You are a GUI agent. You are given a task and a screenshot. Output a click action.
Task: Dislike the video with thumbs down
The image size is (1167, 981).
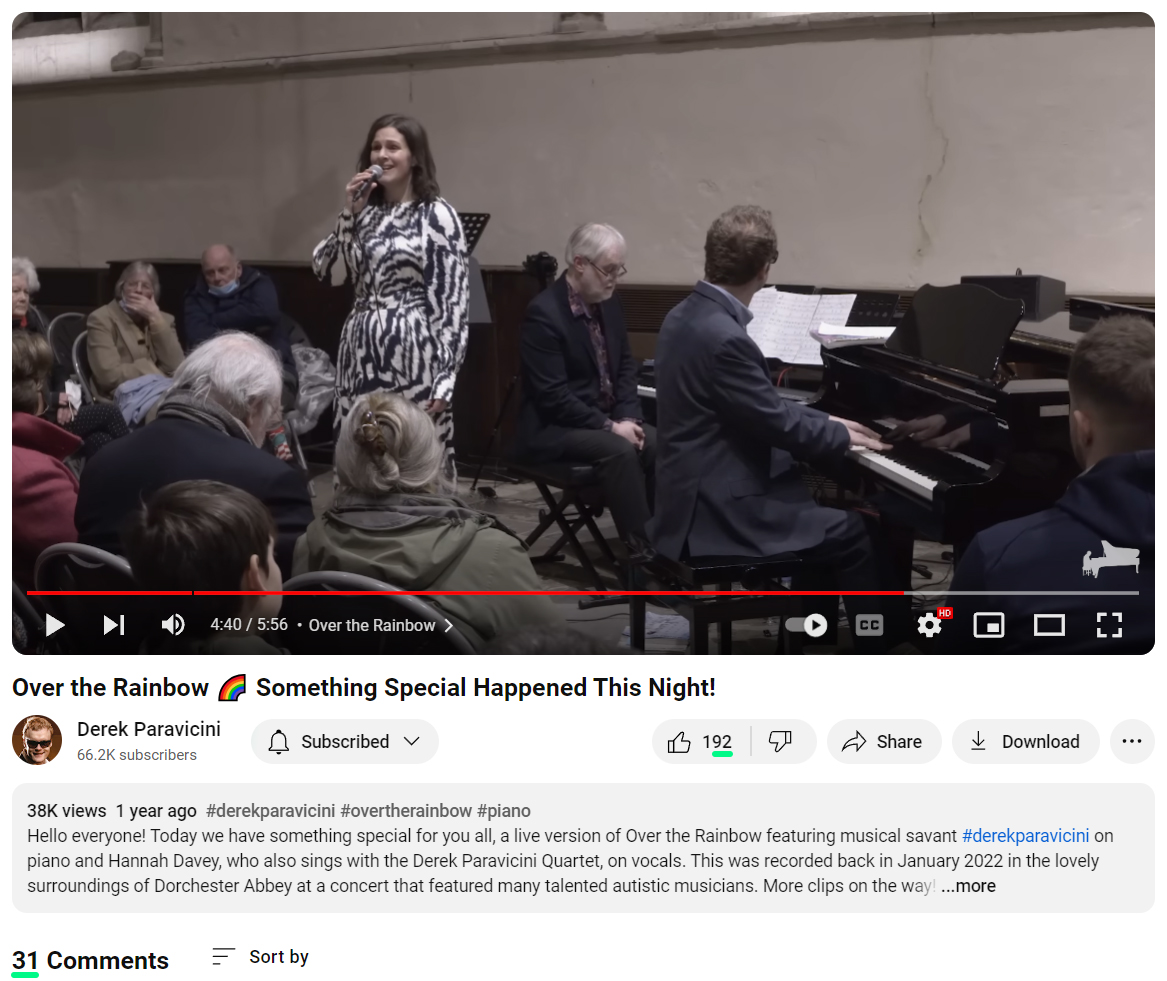click(781, 741)
